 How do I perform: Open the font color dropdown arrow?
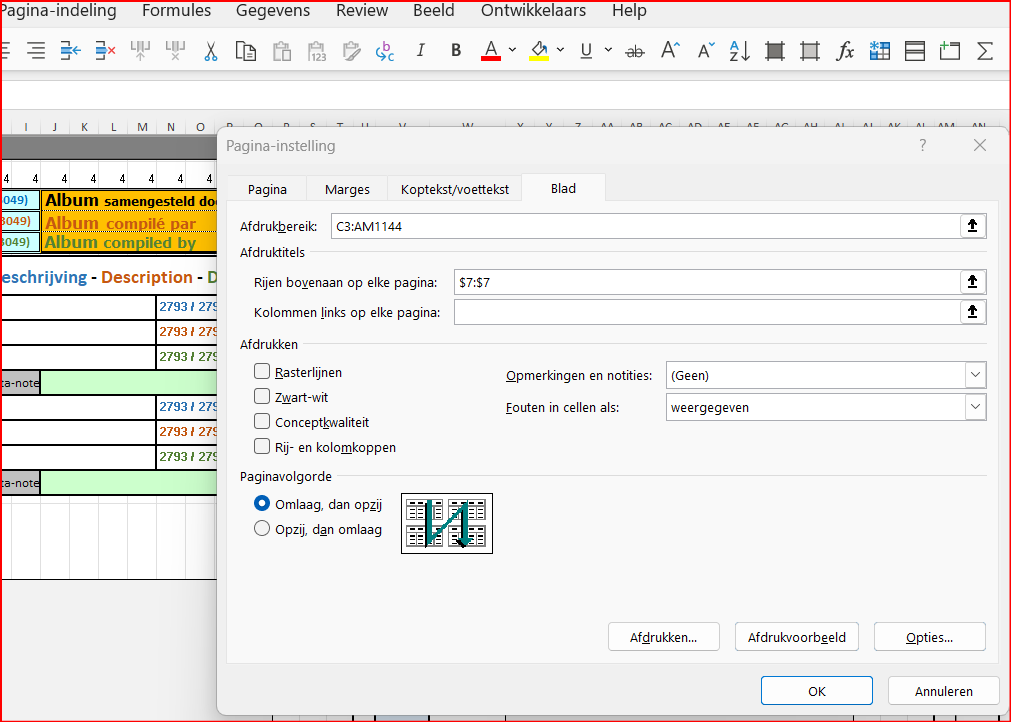tap(512, 50)
